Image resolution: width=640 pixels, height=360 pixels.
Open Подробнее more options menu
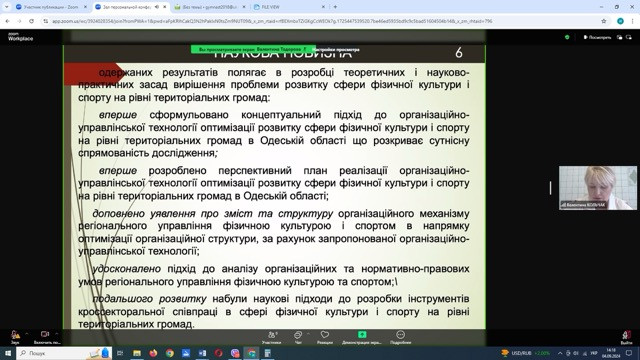pyautogui.click(x=400, y=338)
